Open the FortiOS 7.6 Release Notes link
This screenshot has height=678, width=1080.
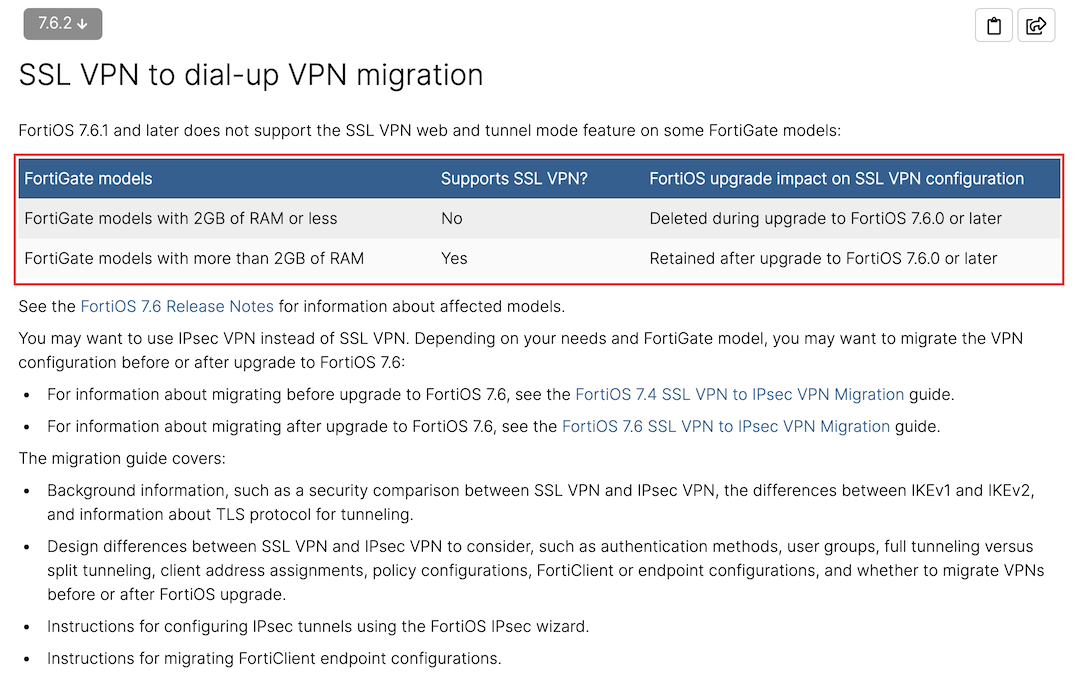[177, 307]
